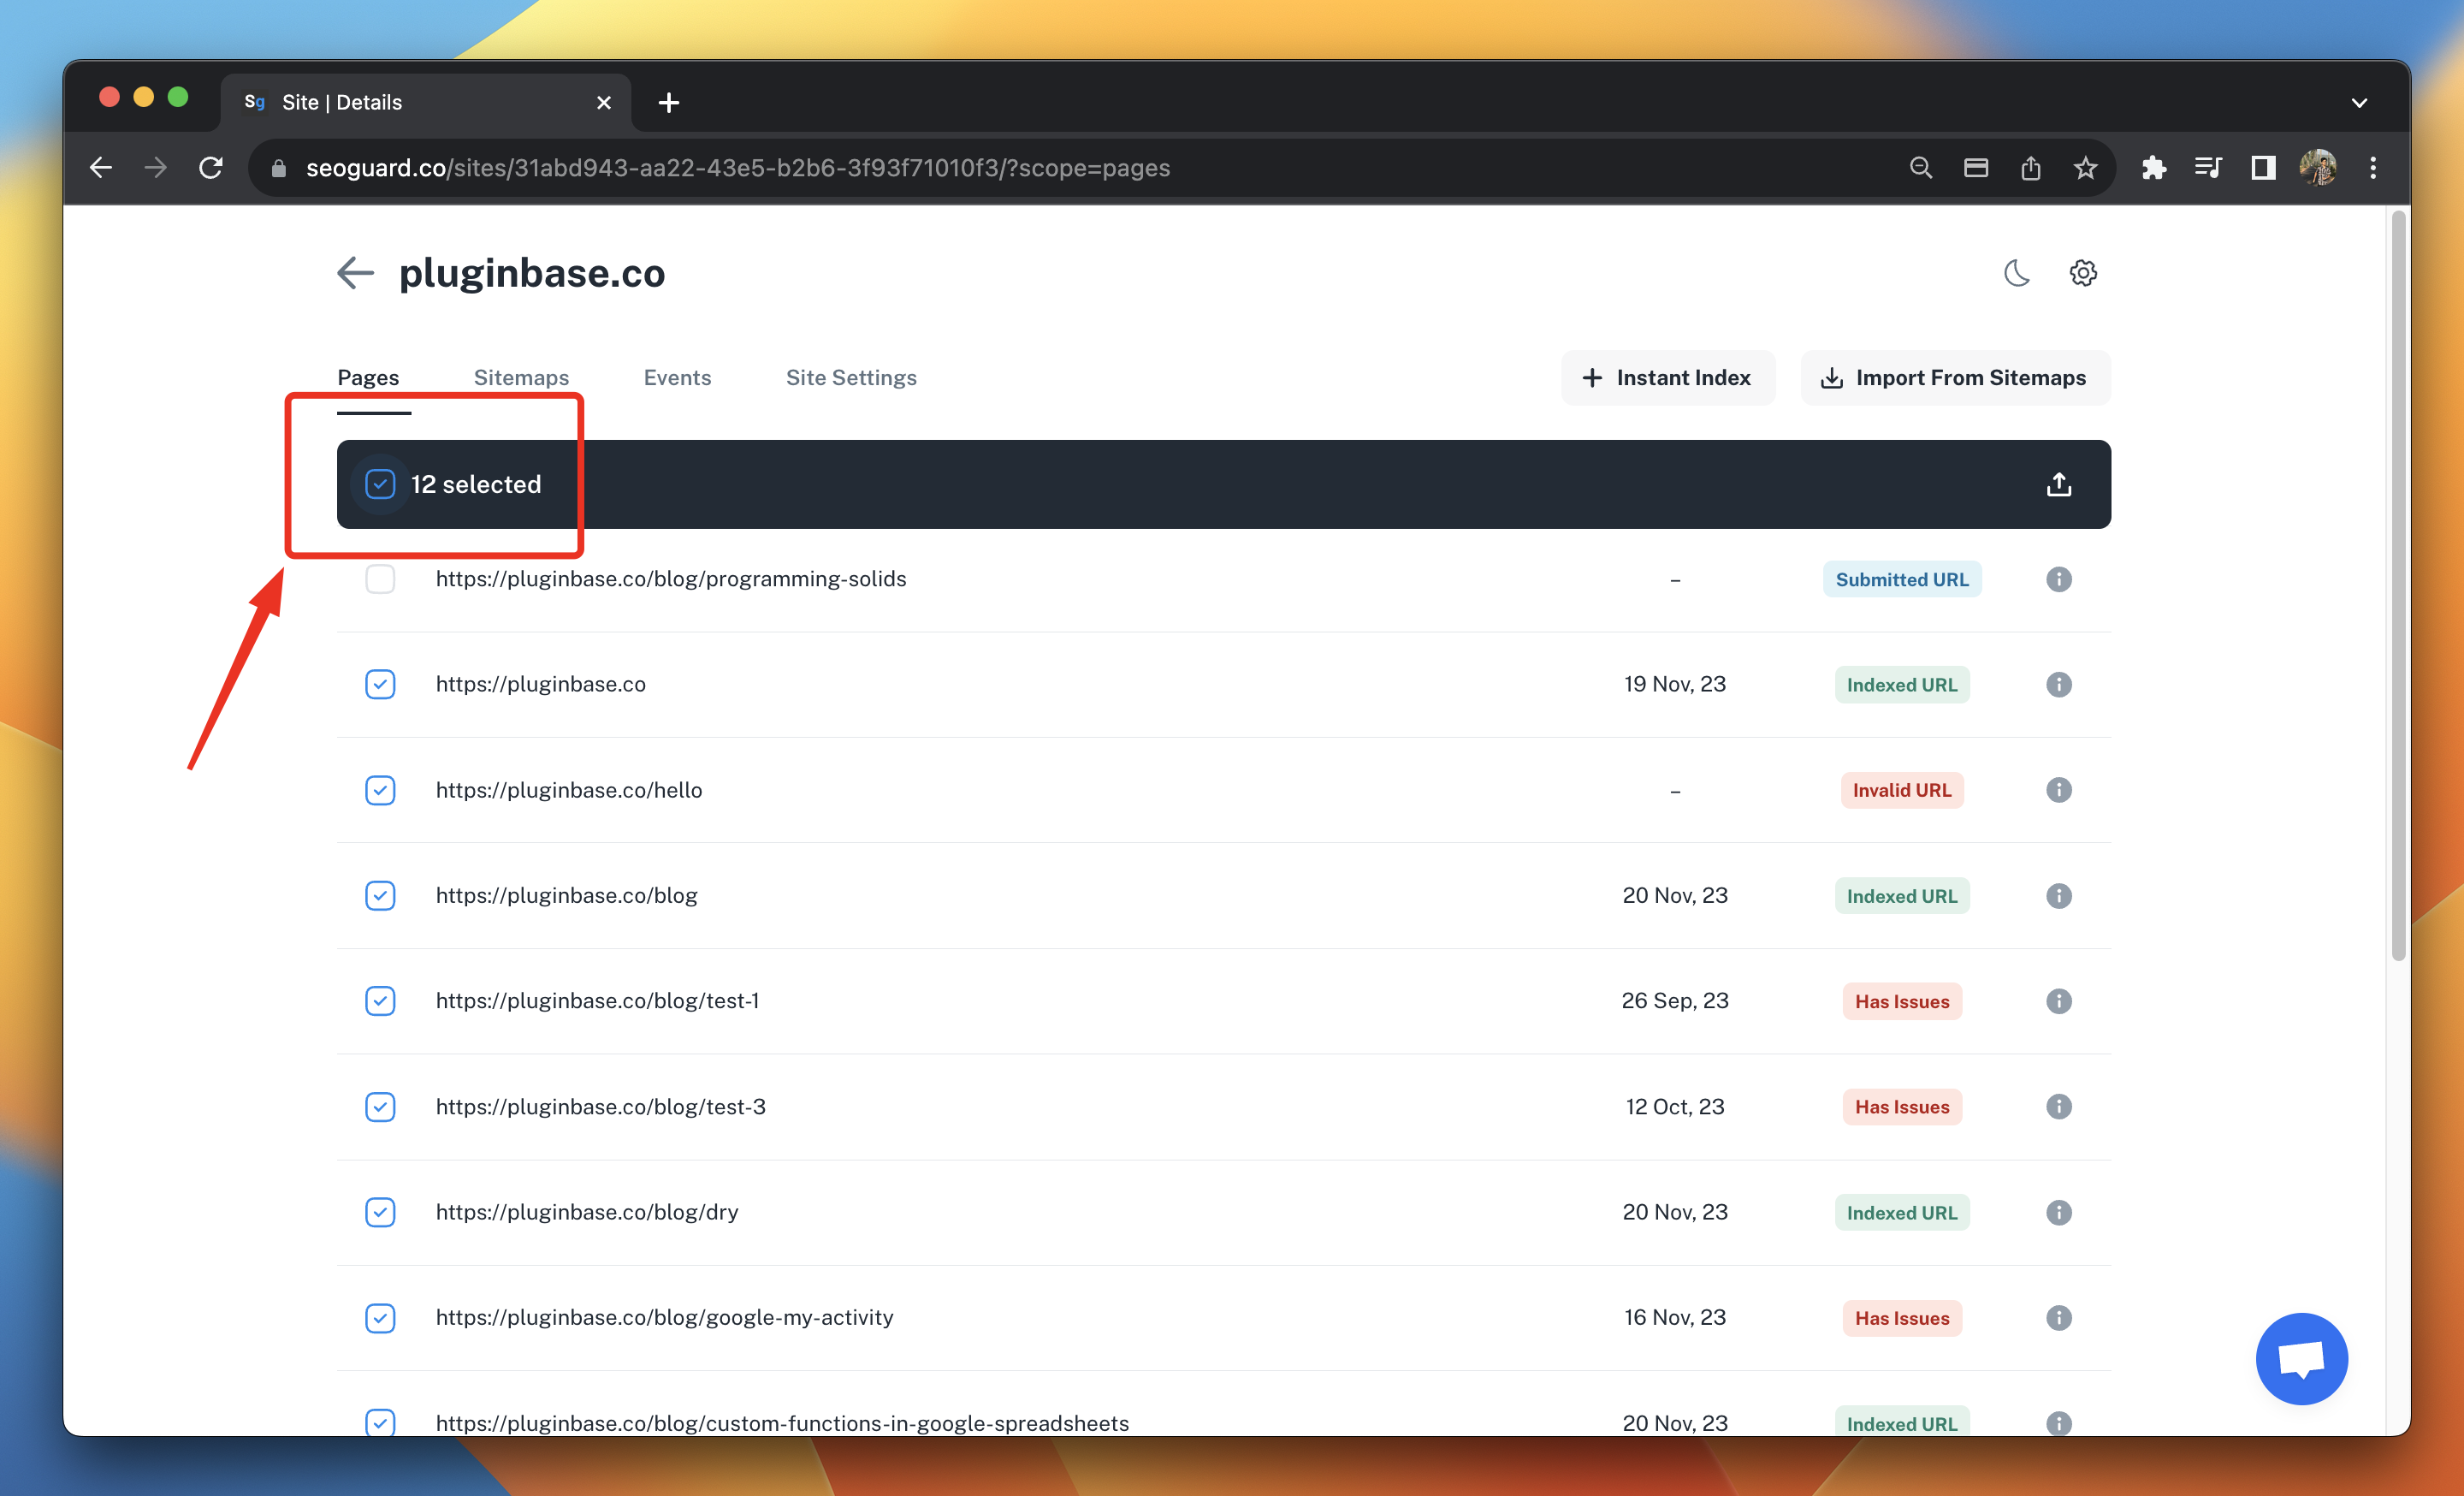Check the programming-solids URL checkbox
Image resolution: width=2464 pixels, height=1496 pixels.
pyautogui.click(x=380, y=580)
